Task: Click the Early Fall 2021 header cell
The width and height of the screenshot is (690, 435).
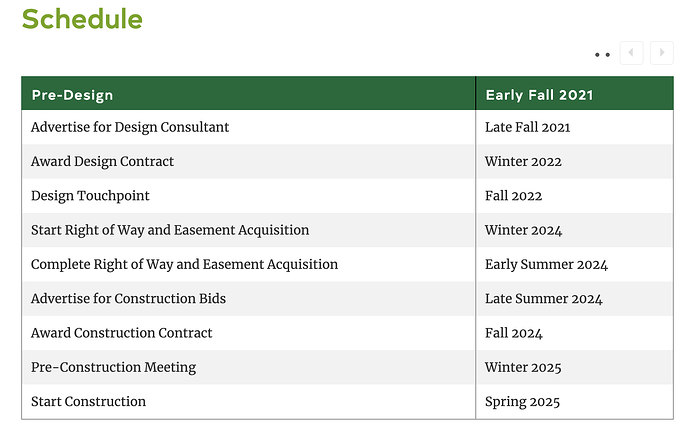Action: click(x=575, y=93)
